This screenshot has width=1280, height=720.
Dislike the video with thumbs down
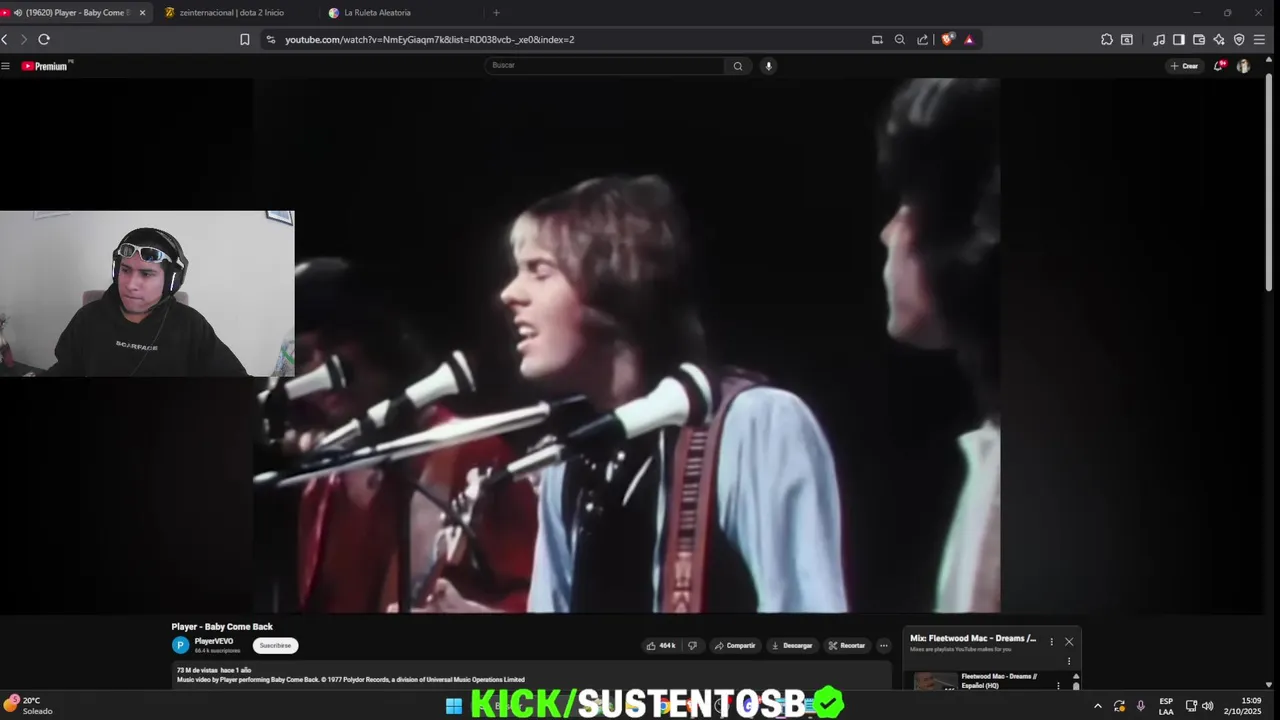click(692, 646)
